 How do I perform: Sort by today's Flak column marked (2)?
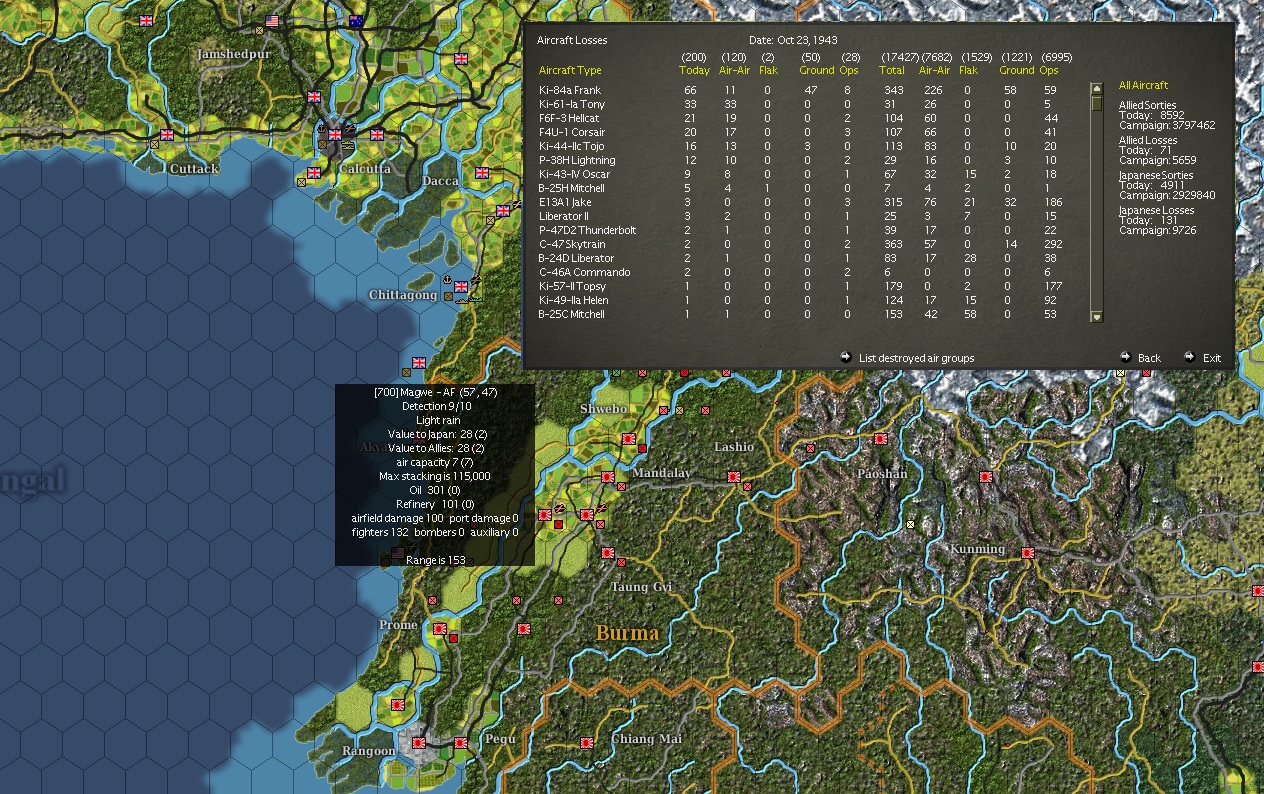[x=768, y=71]
